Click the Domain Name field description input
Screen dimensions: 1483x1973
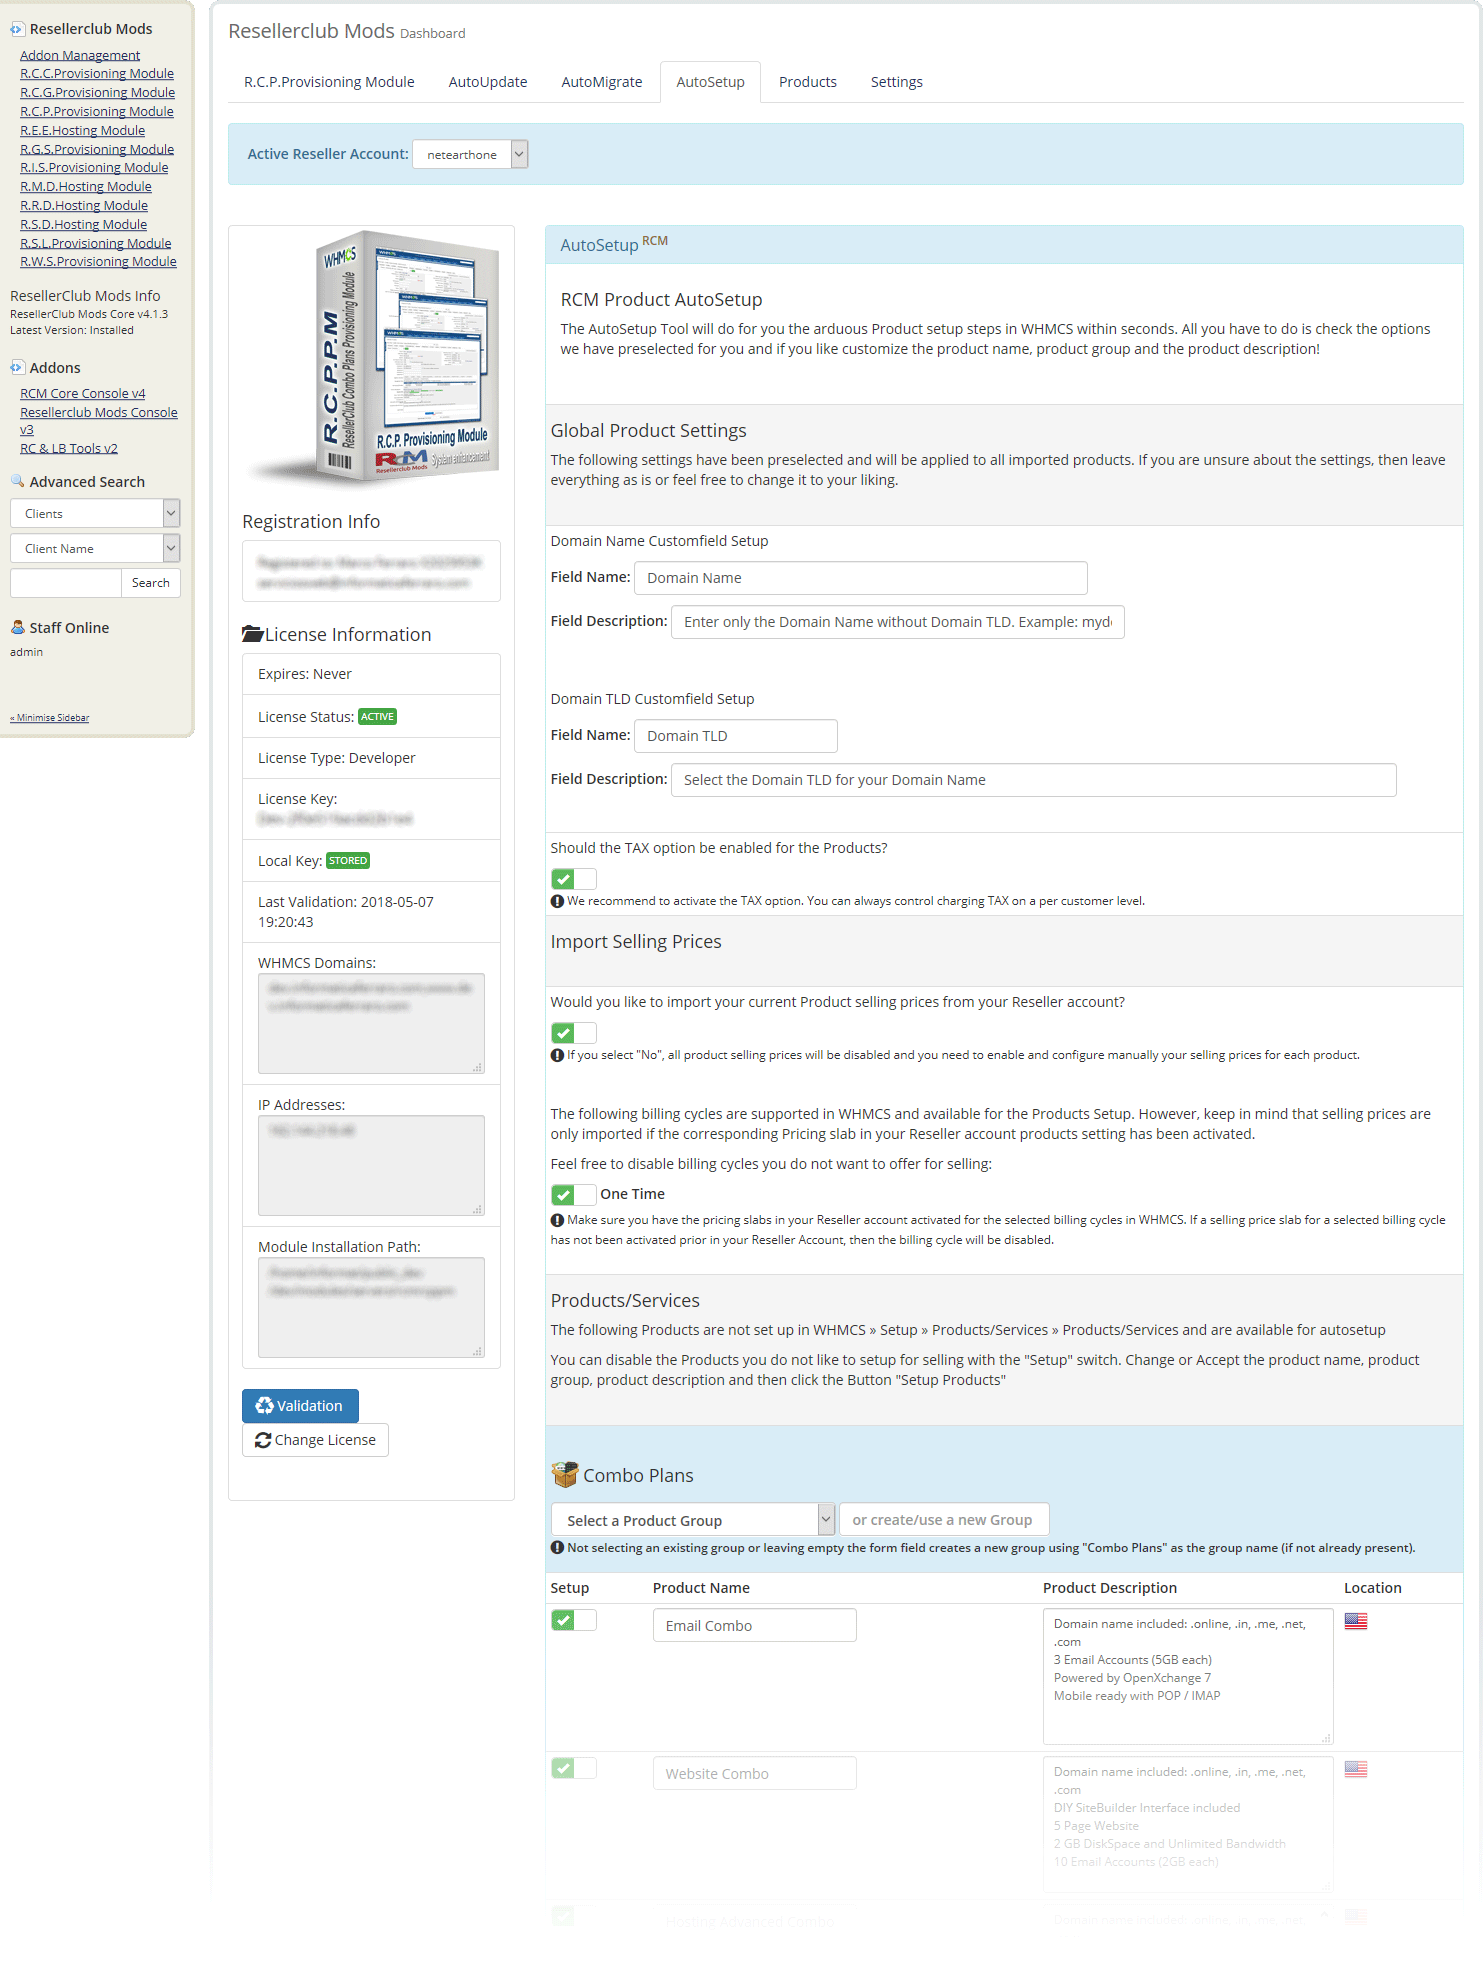pos(898,622)
